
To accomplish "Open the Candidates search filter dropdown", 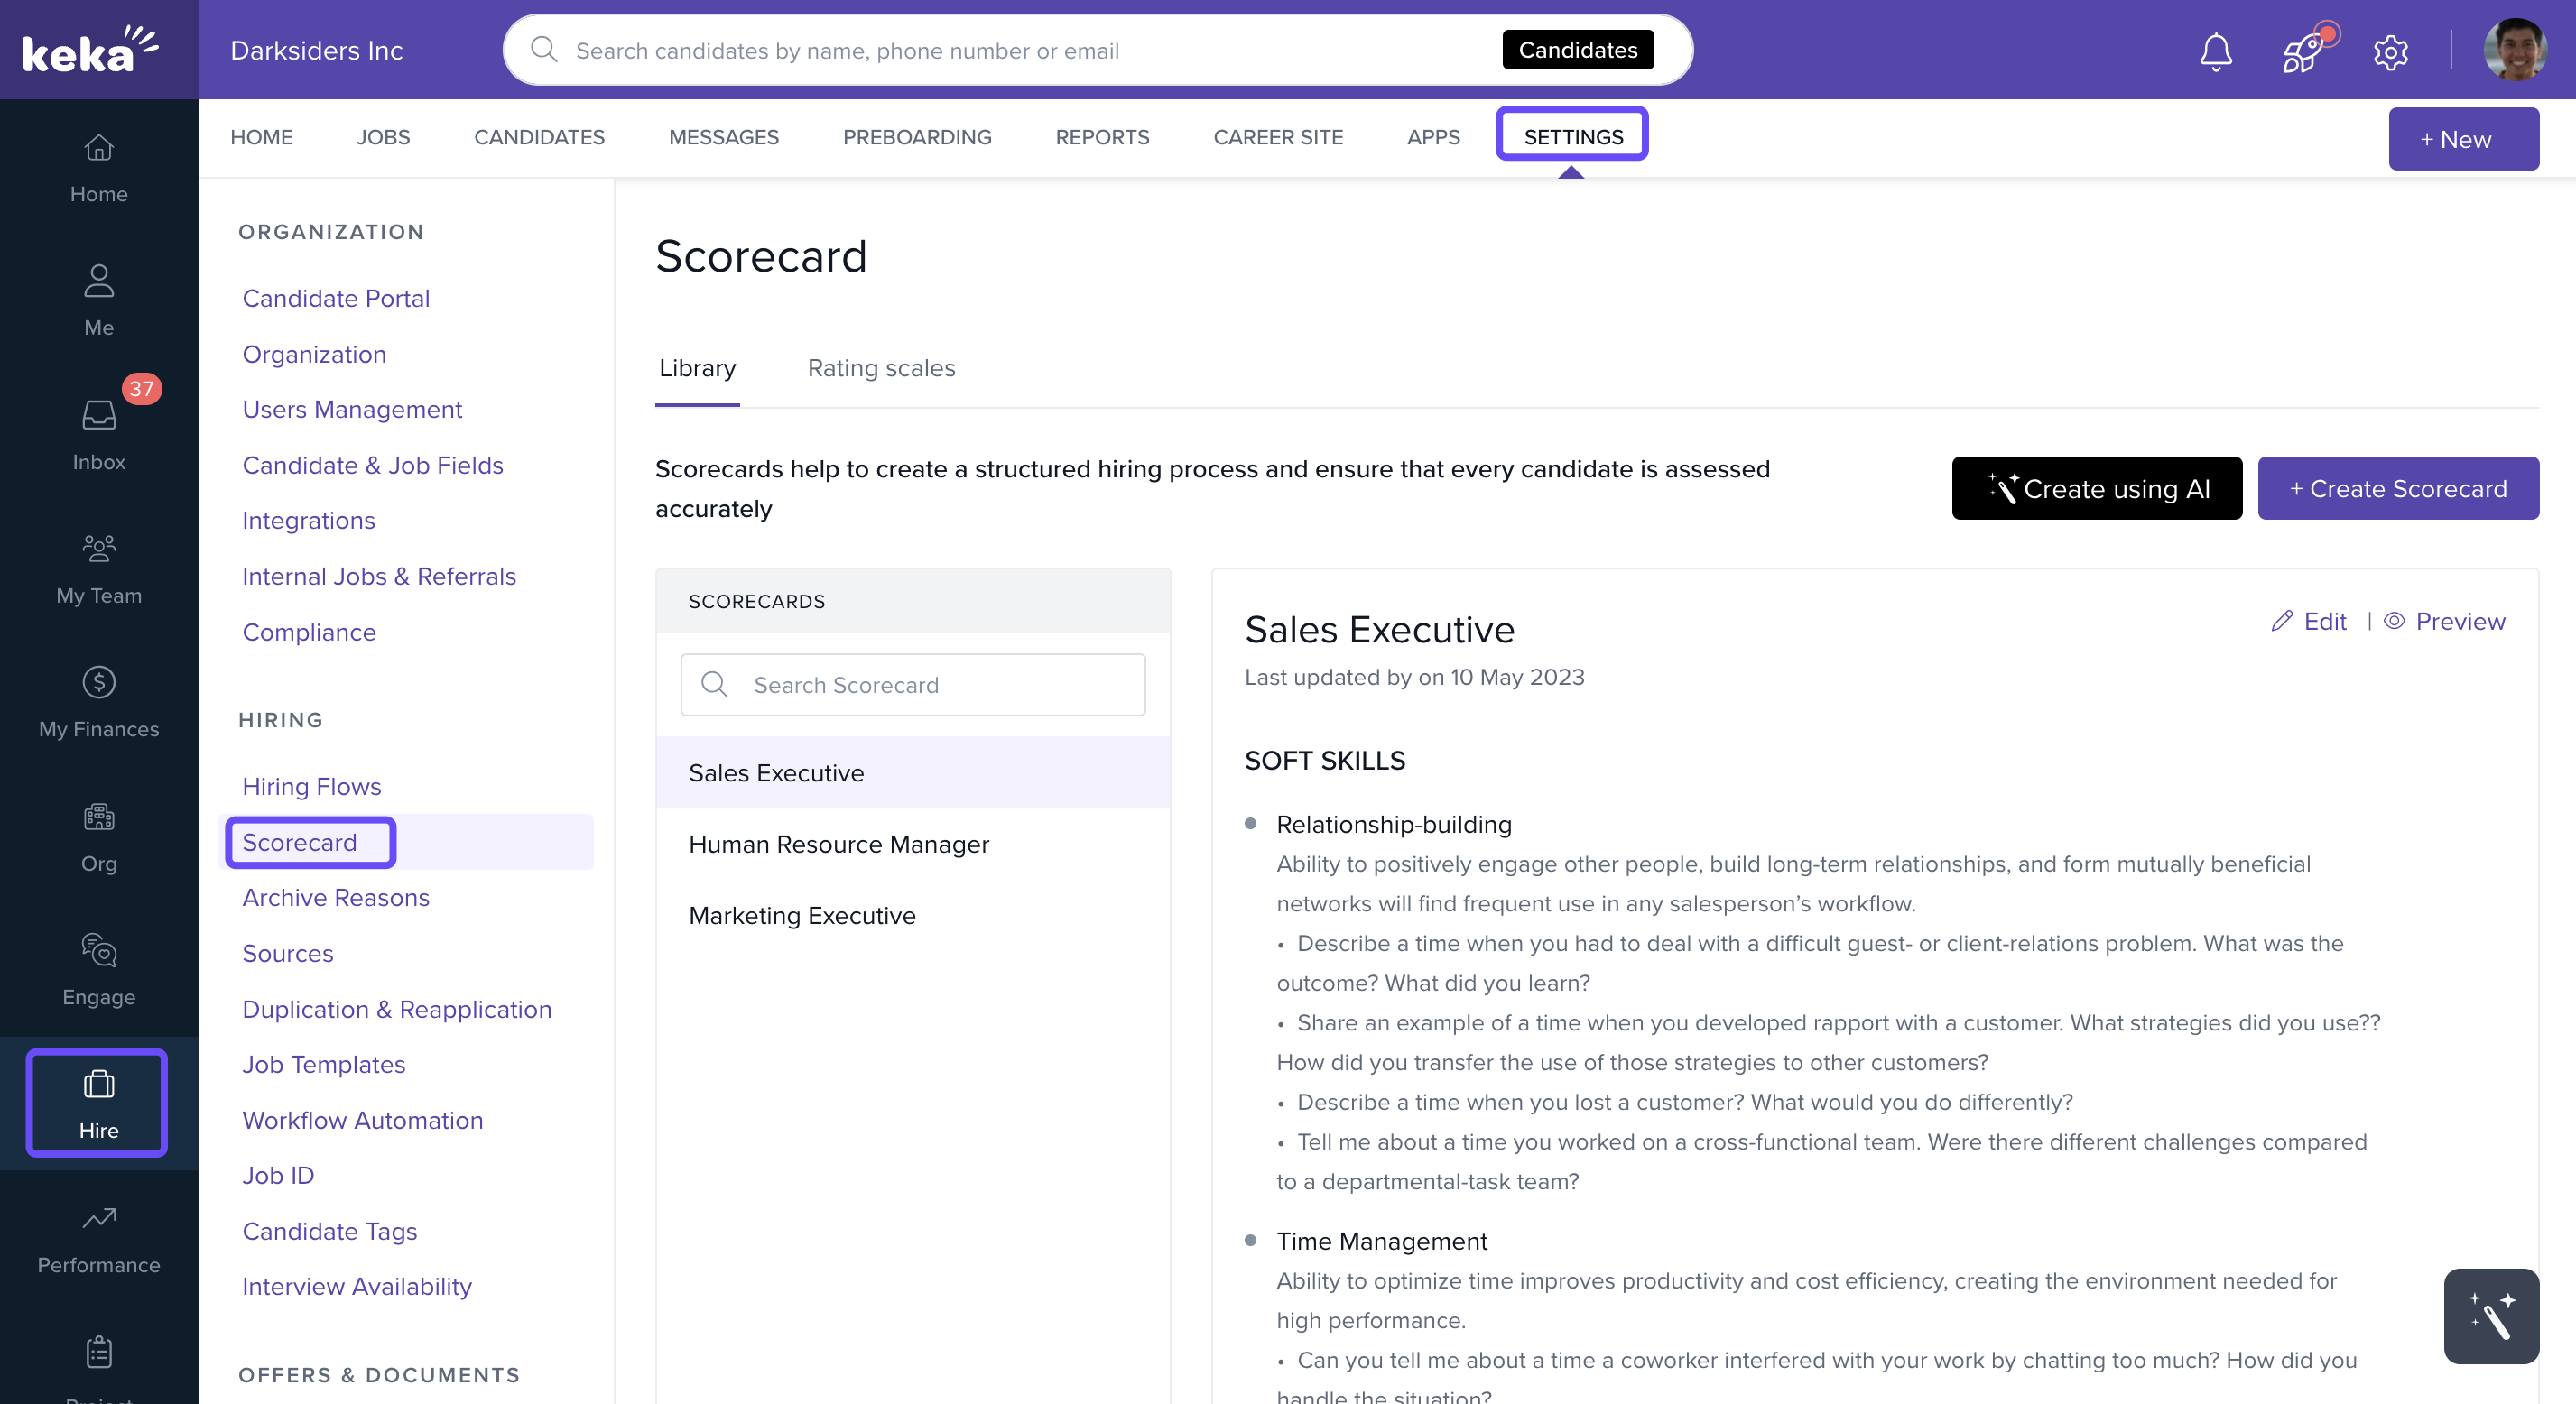I will (1577, 50).
